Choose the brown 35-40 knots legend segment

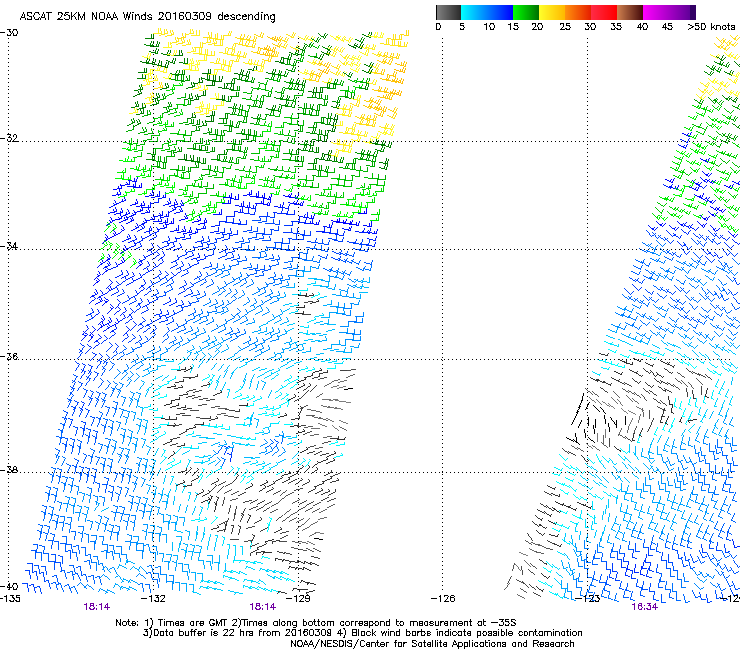[x=630, y=12]
